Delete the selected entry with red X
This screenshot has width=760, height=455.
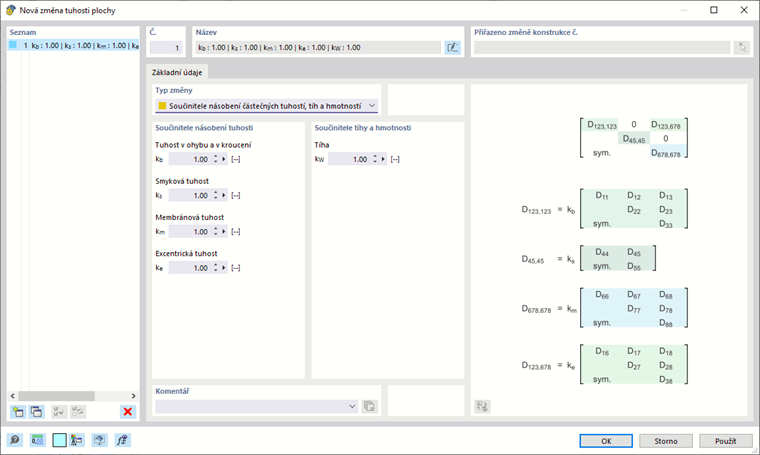(127, 411)
